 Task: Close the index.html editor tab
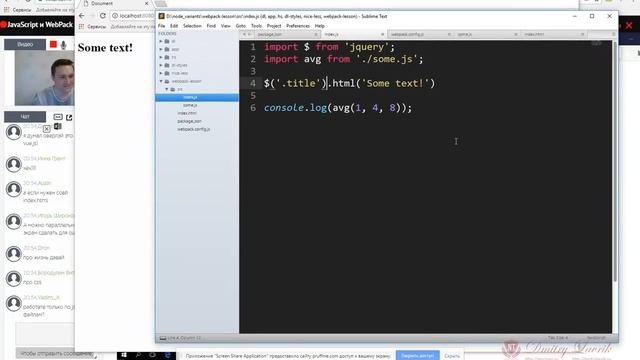[x=582, y=34]
